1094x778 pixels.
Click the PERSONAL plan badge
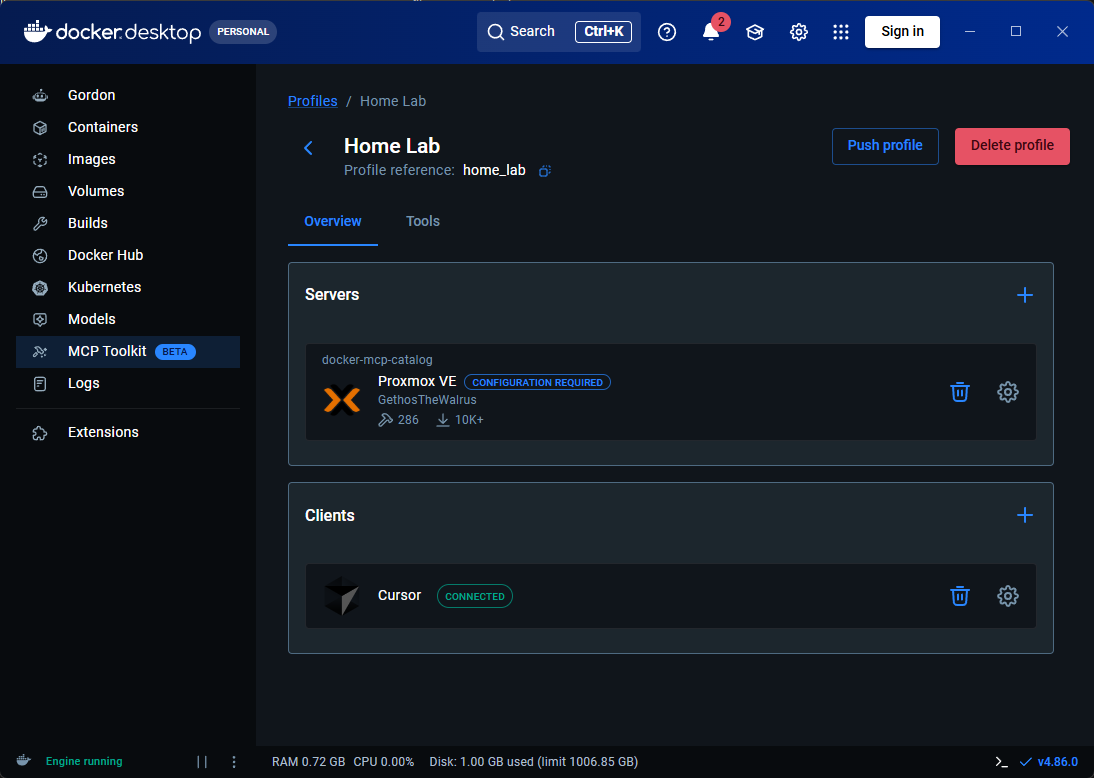(243, 31)
